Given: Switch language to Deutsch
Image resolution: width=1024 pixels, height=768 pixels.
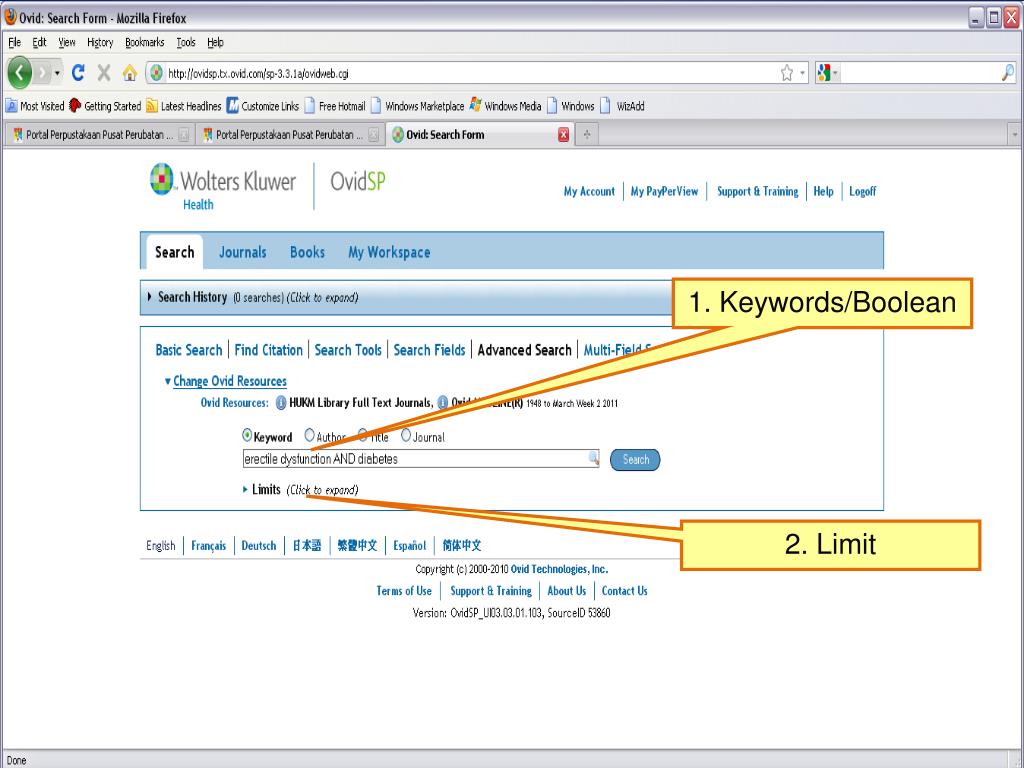Looking at the screenshot, I should (259, 545).
